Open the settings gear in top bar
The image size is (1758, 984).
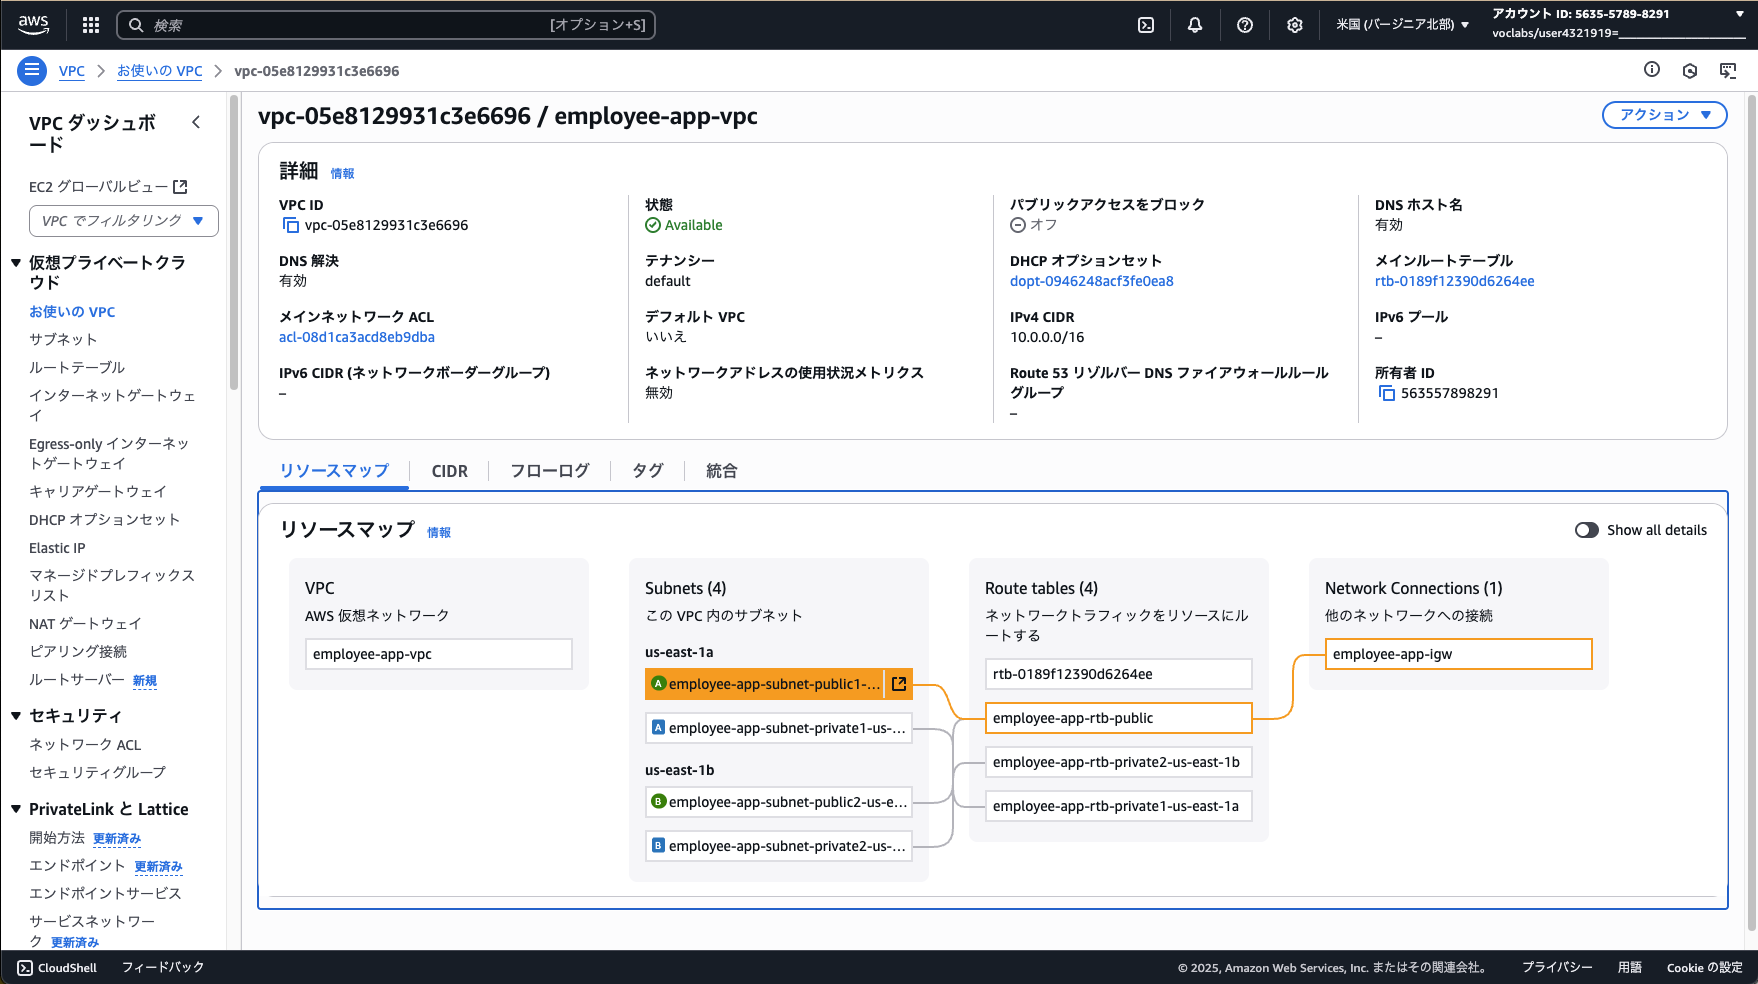(1295, 25)
